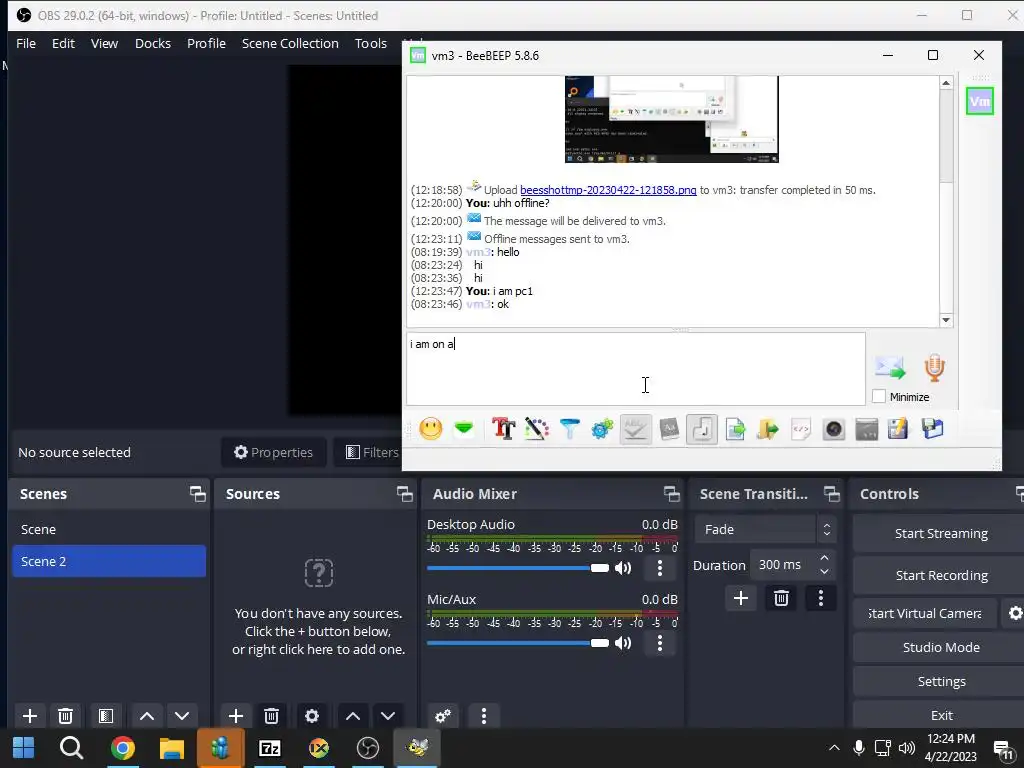
Task: Toggle spell checking in BeeBEEP toolbar
Action: (635, 429)
